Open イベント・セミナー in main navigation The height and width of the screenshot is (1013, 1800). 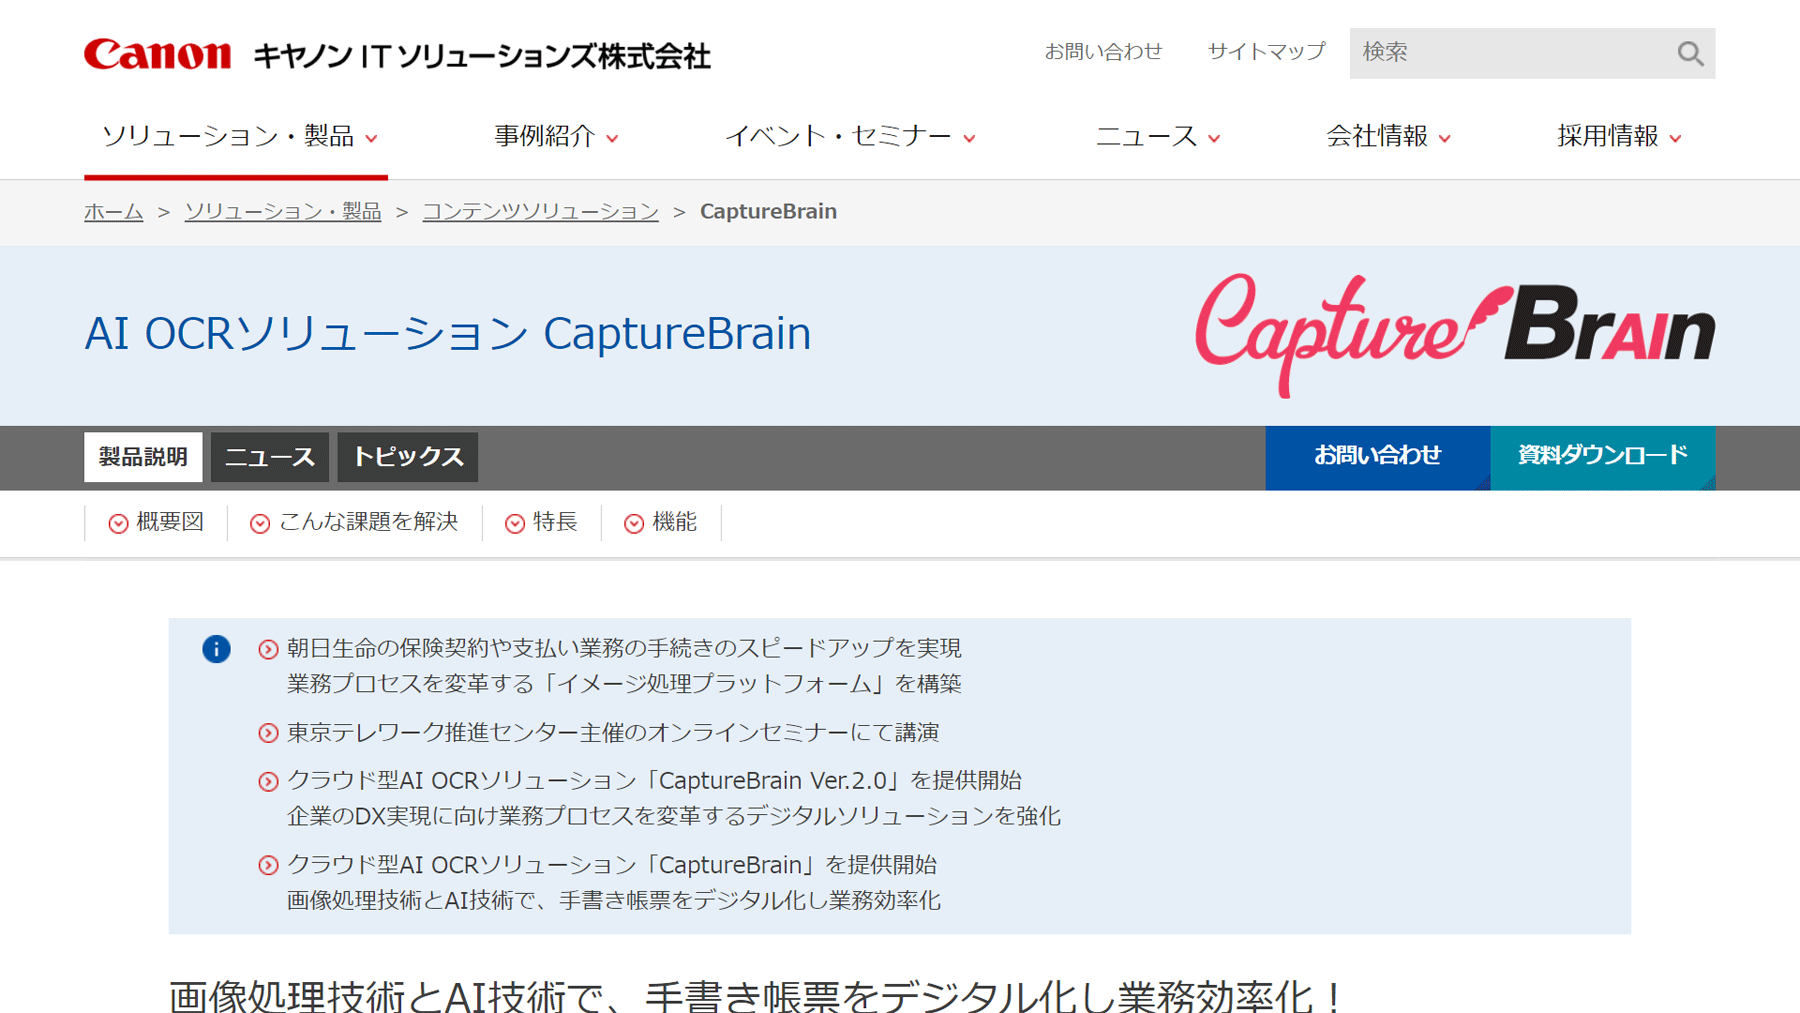[838, 136]
